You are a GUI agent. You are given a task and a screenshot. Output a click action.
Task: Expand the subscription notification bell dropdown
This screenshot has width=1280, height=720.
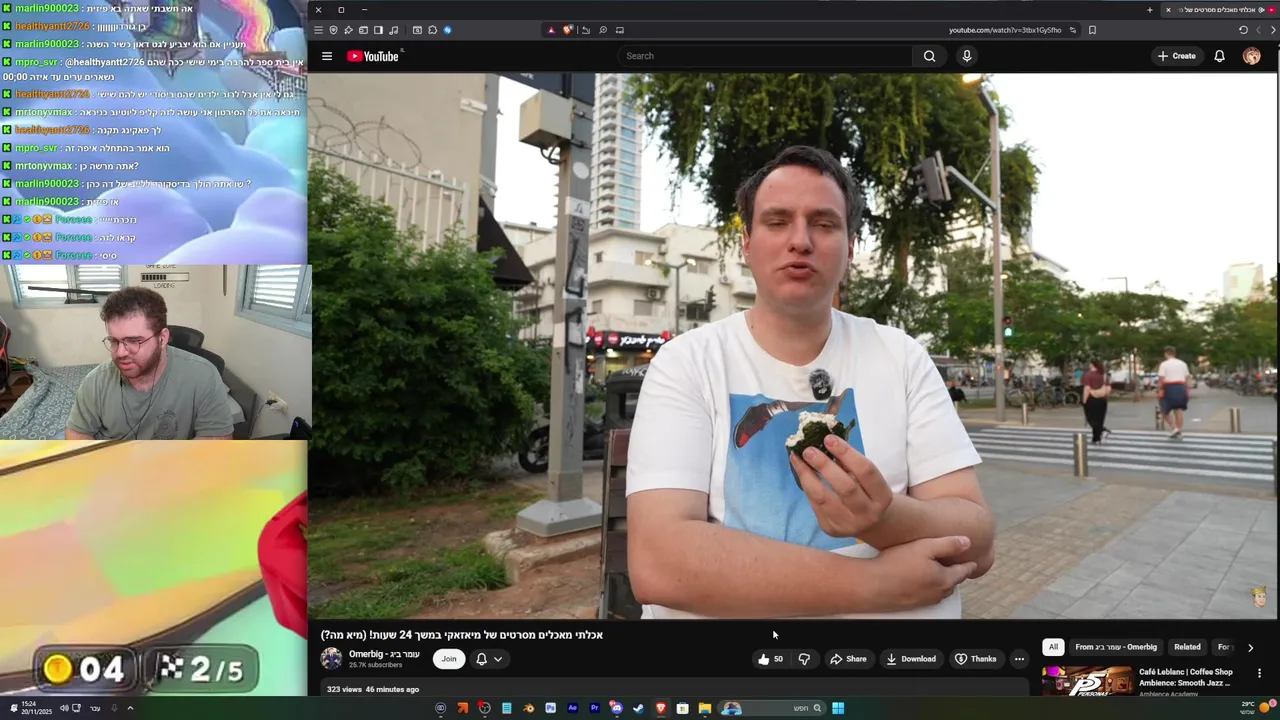(x=489, y=659)
